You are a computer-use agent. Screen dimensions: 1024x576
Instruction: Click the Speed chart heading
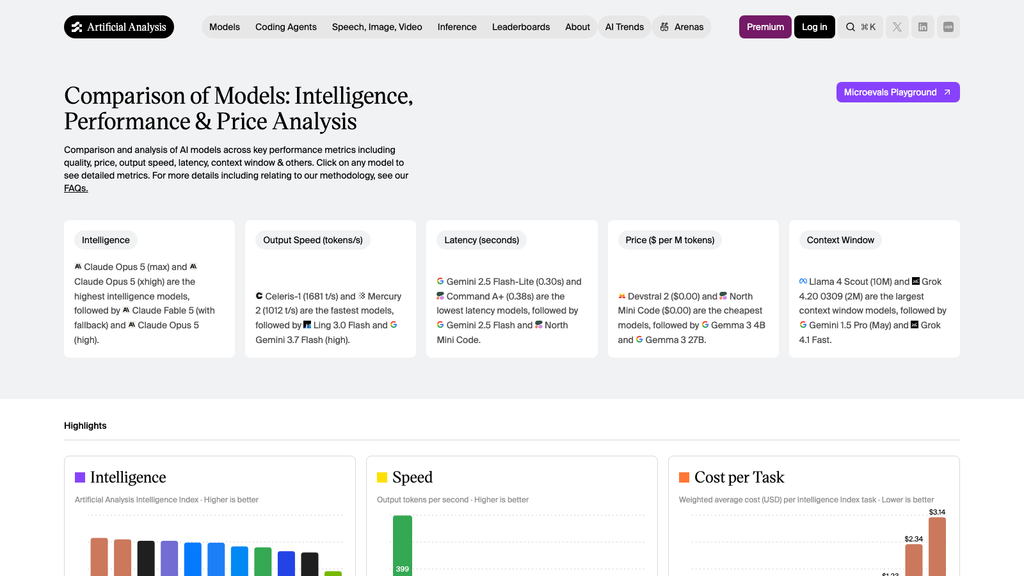(412, 477)
